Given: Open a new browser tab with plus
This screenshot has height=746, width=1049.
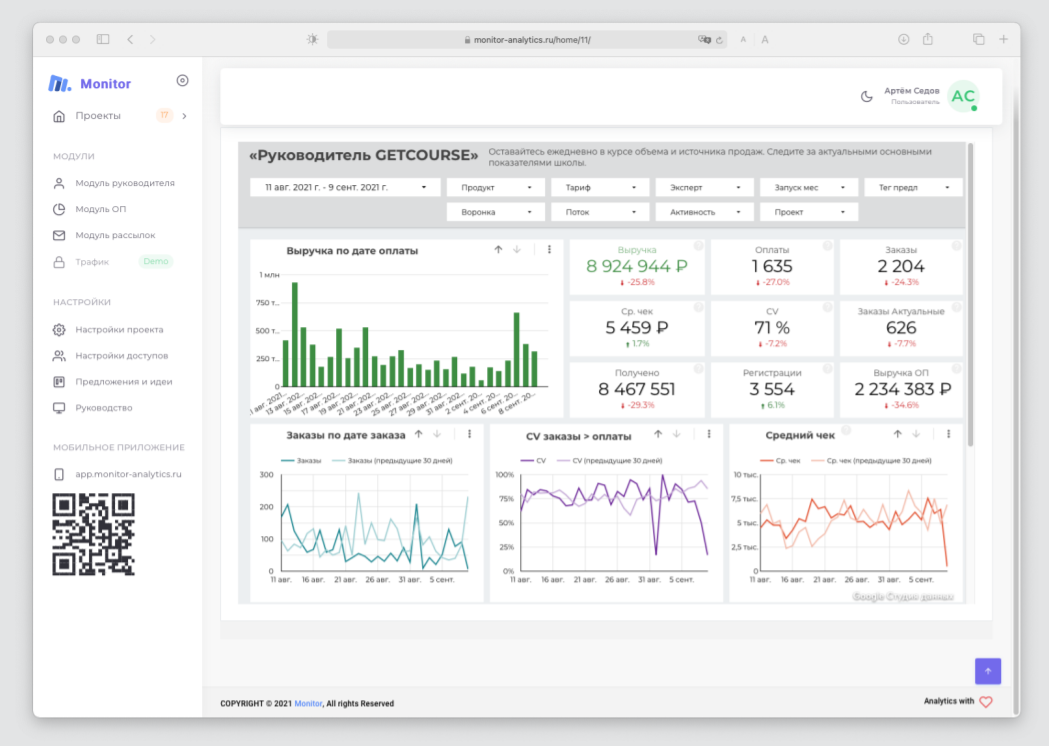Looking at the screenshot, I should 1004,39.
